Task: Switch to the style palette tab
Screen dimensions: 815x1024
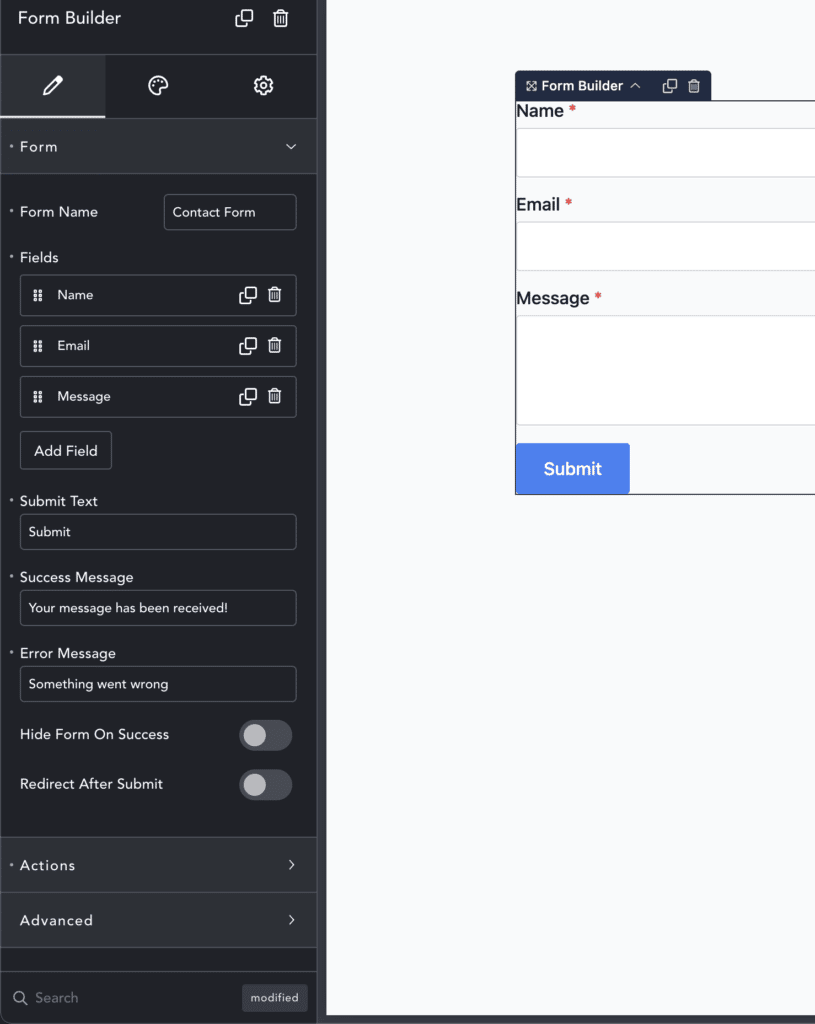Action: (158, 86)
